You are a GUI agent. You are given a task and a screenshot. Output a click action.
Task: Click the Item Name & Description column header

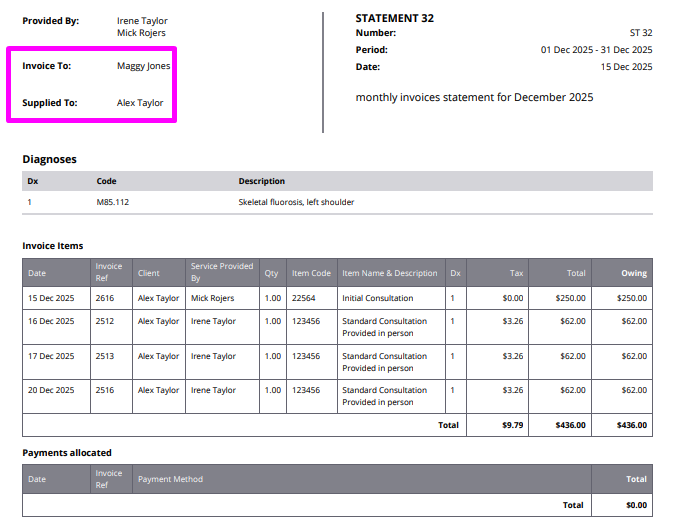tap(389, 273)
